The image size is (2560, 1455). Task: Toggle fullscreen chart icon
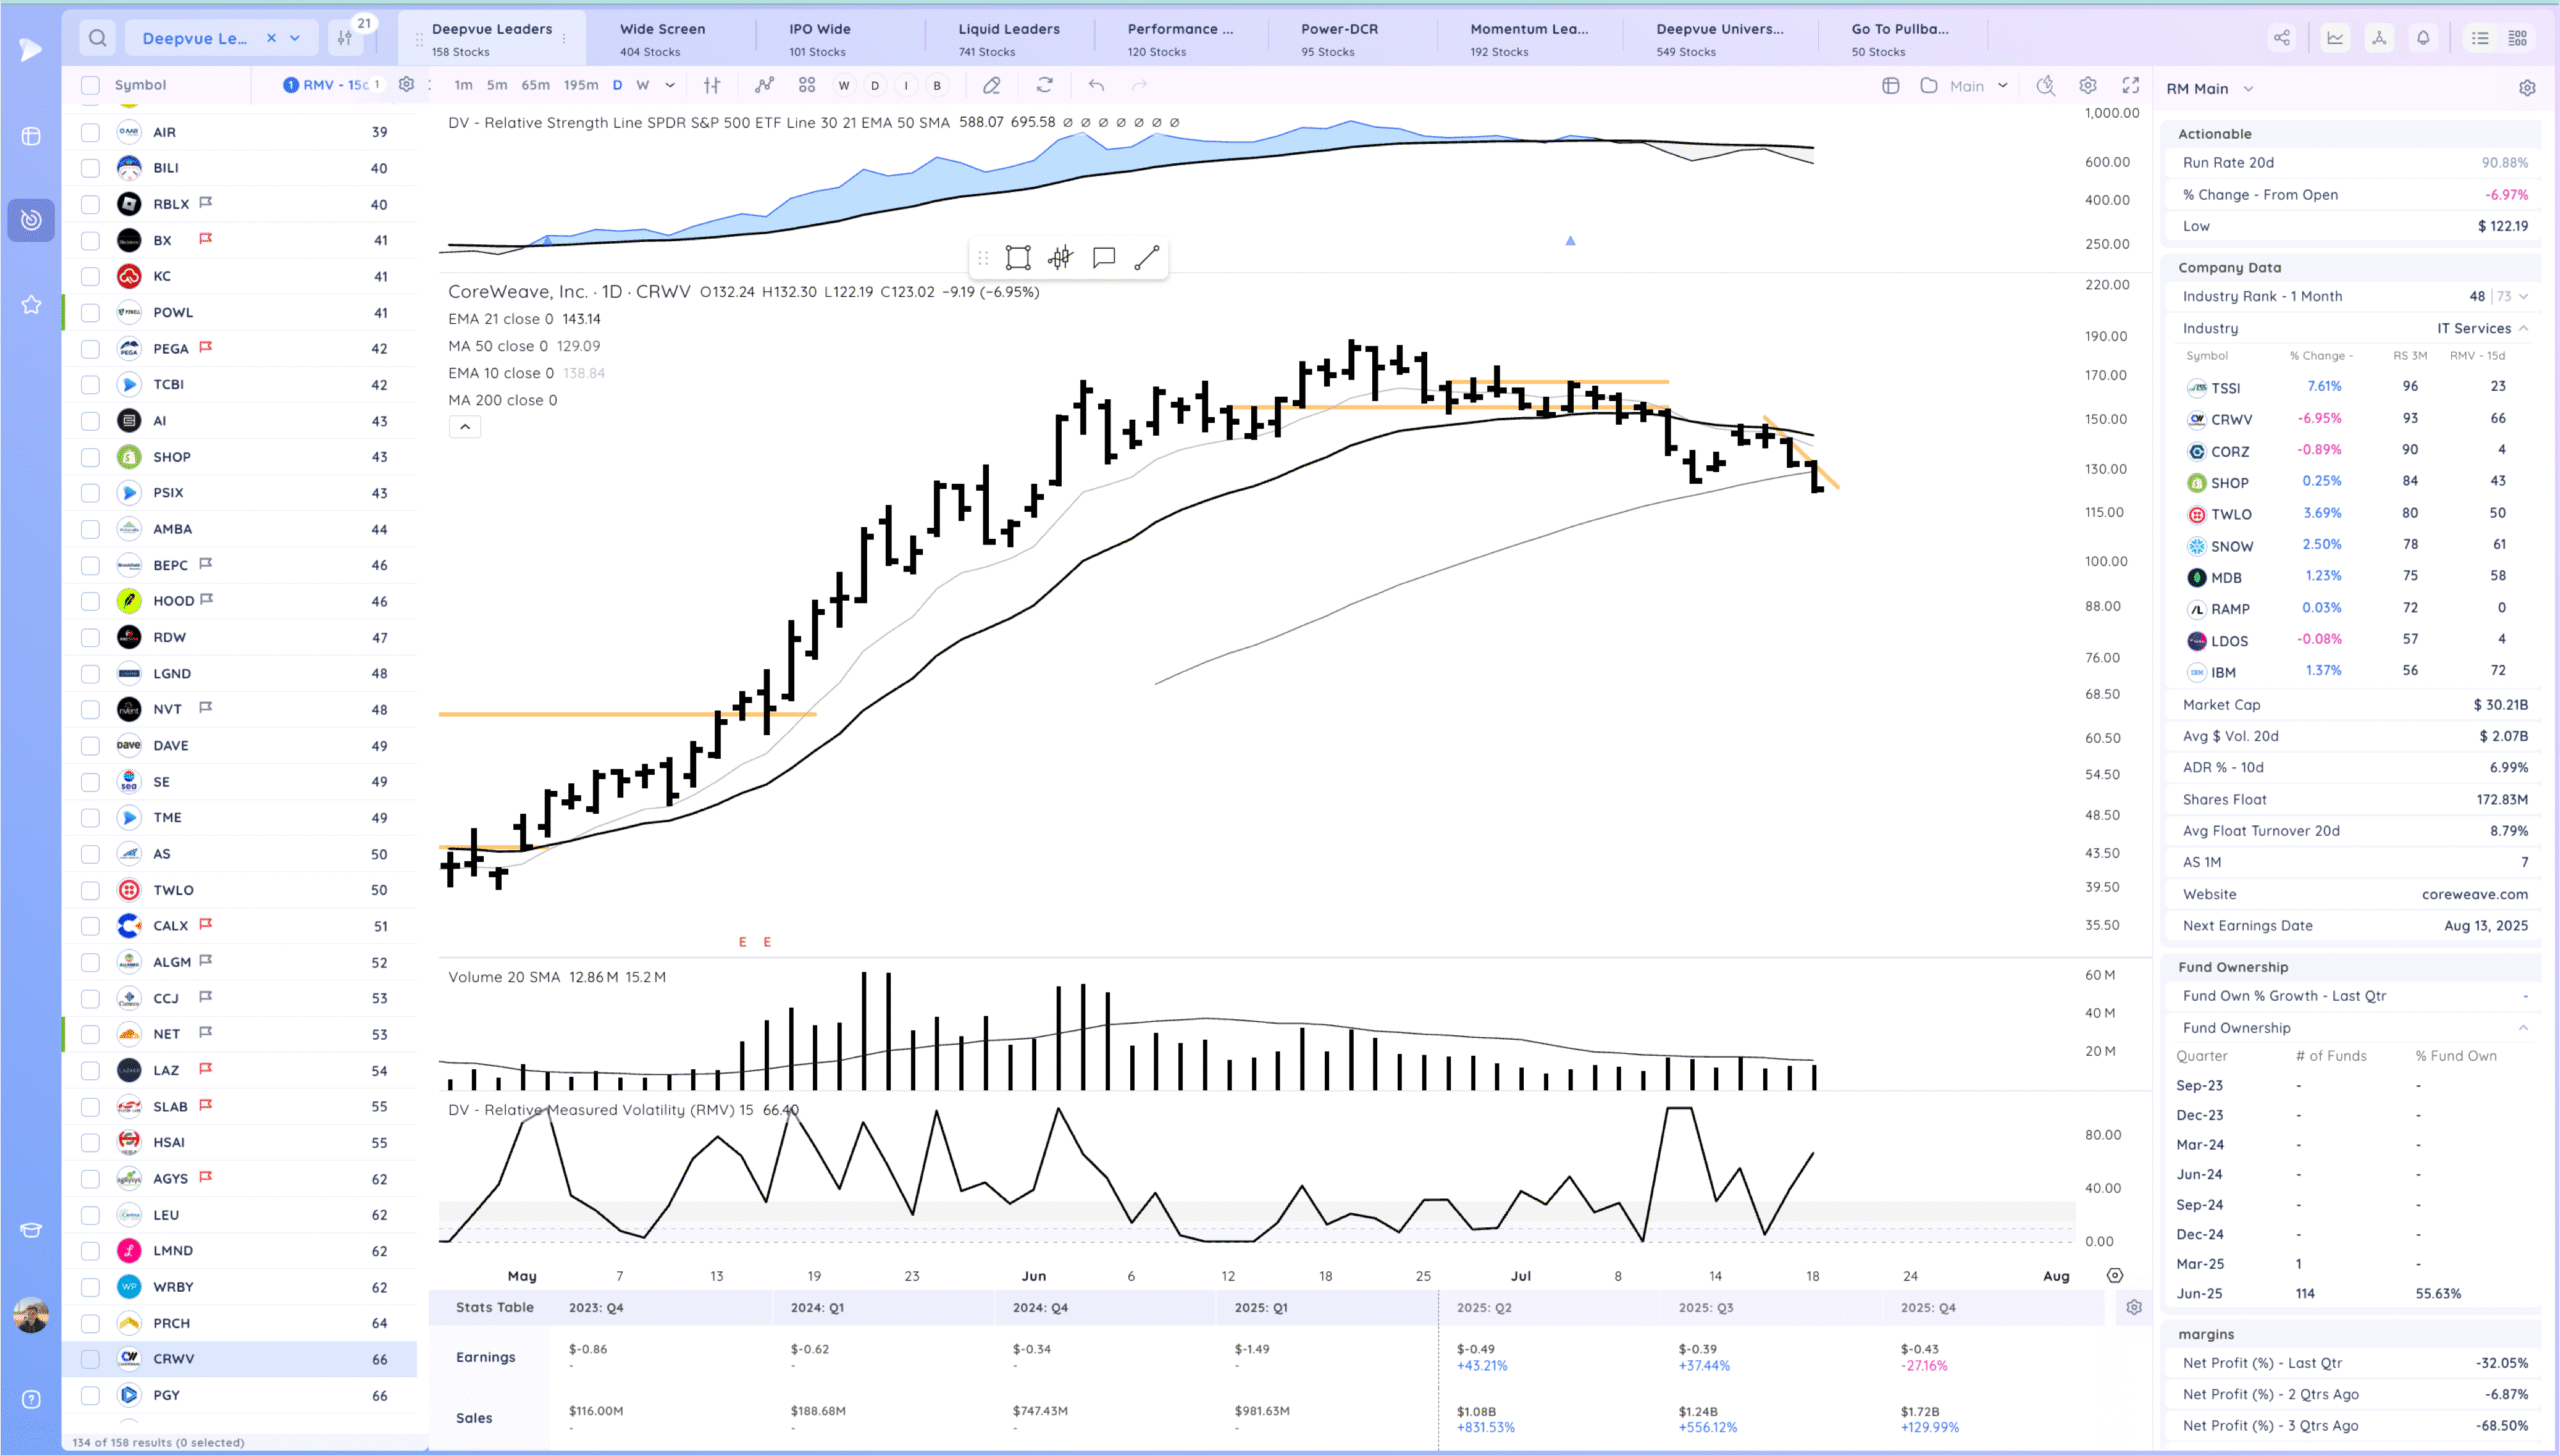[x=2131, y=85]
